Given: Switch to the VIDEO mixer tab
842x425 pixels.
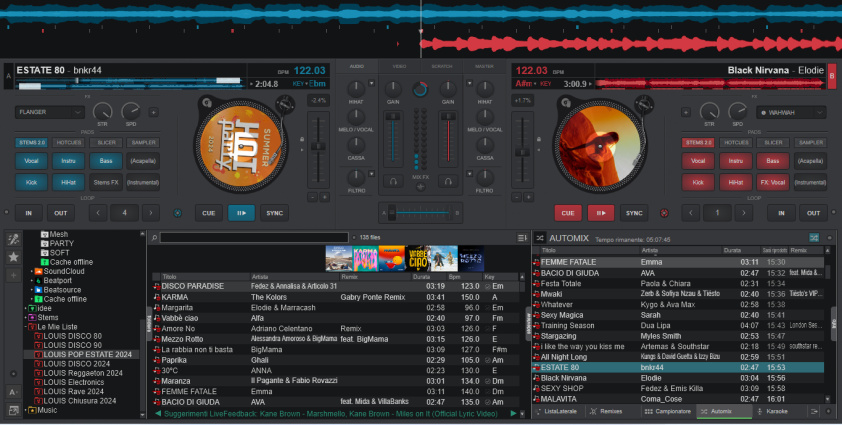Looking at the screenshot, I should (399, 67).
